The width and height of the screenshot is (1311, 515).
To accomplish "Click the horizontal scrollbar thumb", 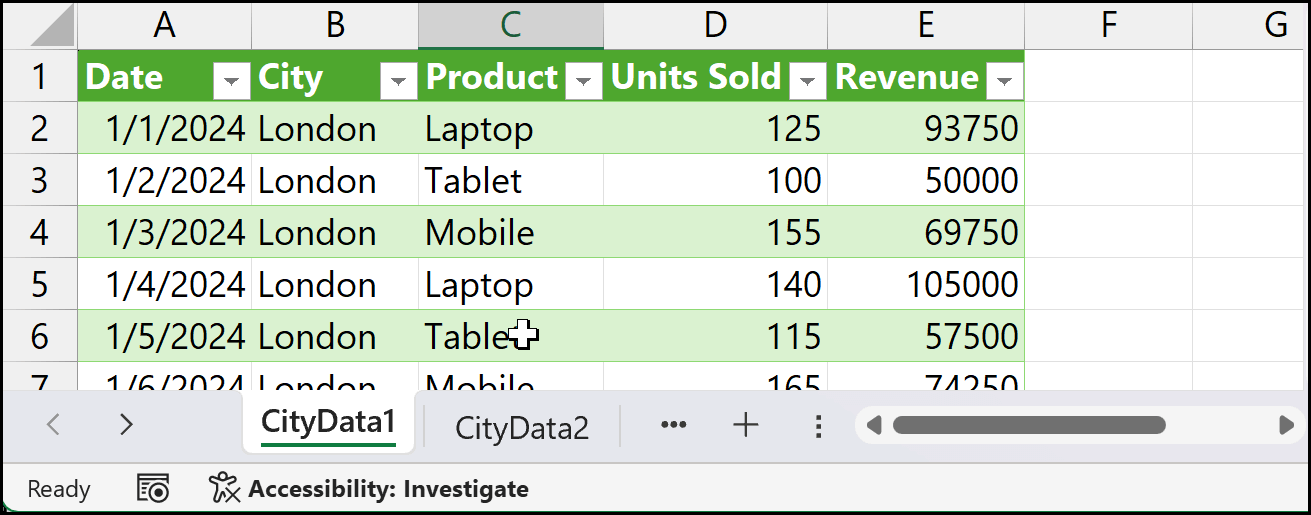I will pos(1028,426).
